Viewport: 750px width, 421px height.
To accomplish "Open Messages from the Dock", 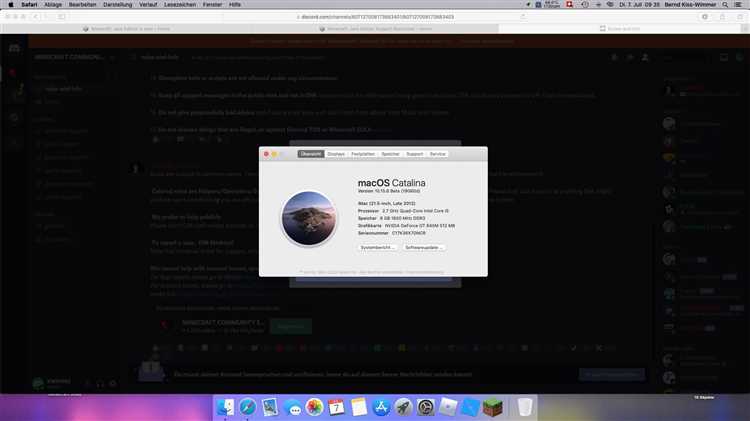I will tap(292, 408).
